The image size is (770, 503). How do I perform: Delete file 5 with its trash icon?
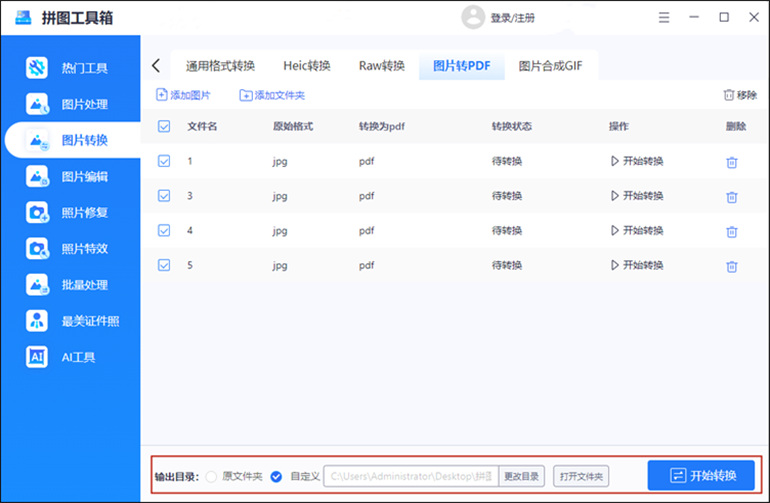tap(732, 266)
